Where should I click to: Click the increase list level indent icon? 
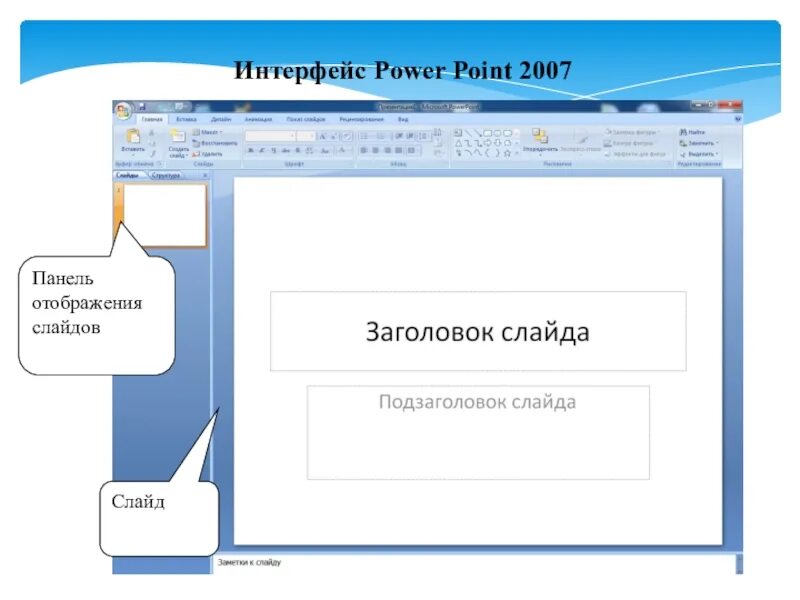coord(410,136)
